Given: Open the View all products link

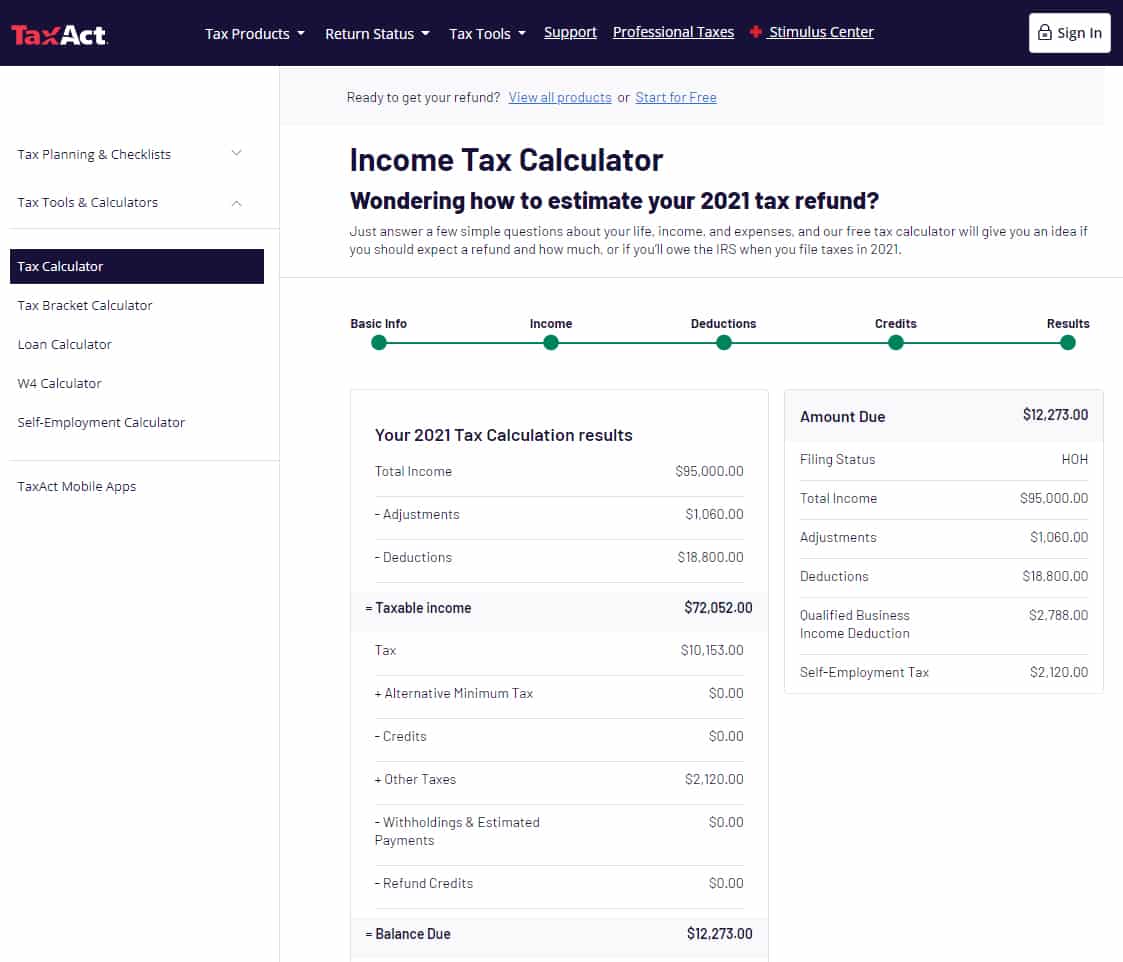Looking at the screenshot, I should 560,97.
